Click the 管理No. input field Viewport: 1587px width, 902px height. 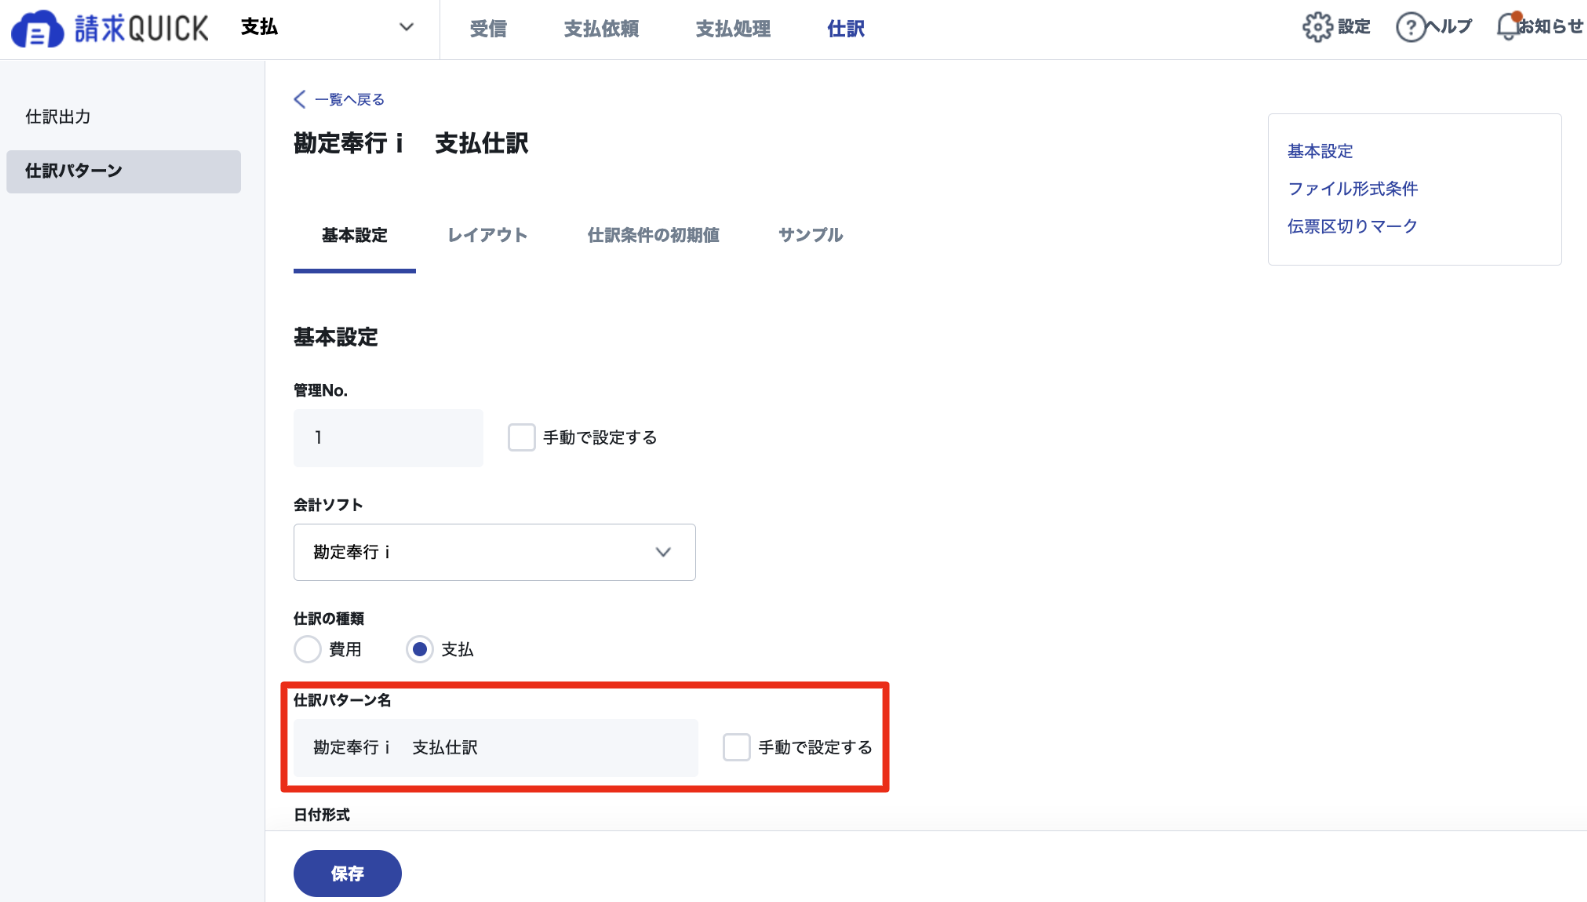click(x=388, y=437)
